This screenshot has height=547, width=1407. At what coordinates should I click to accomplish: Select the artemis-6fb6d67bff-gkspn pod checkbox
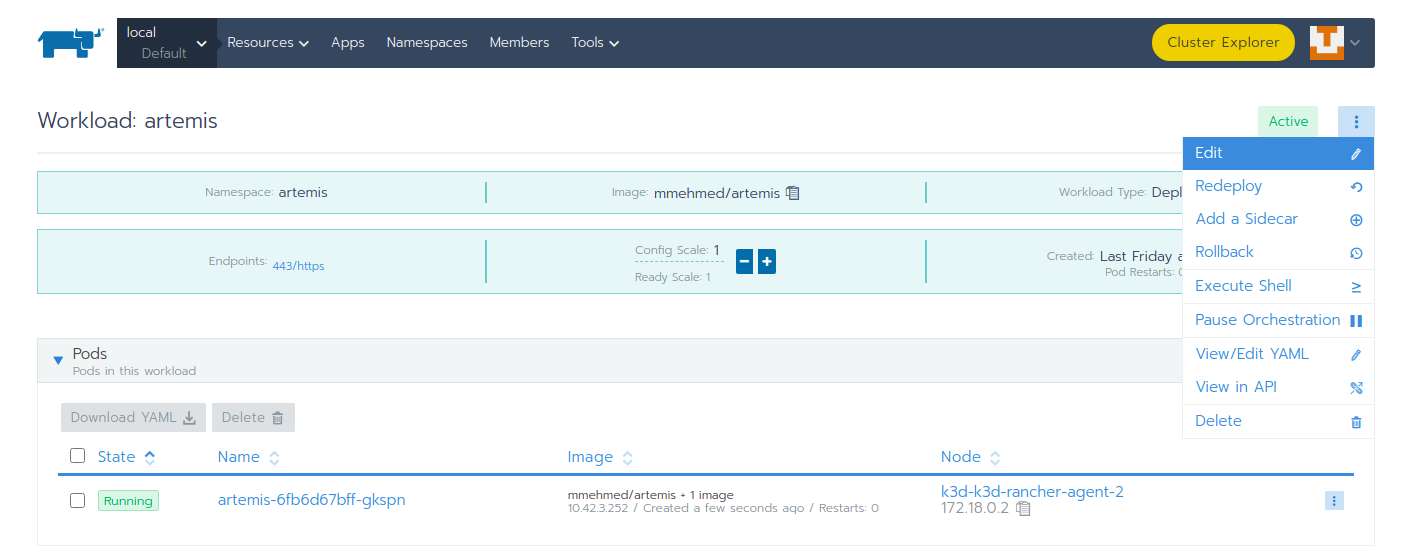78,501
